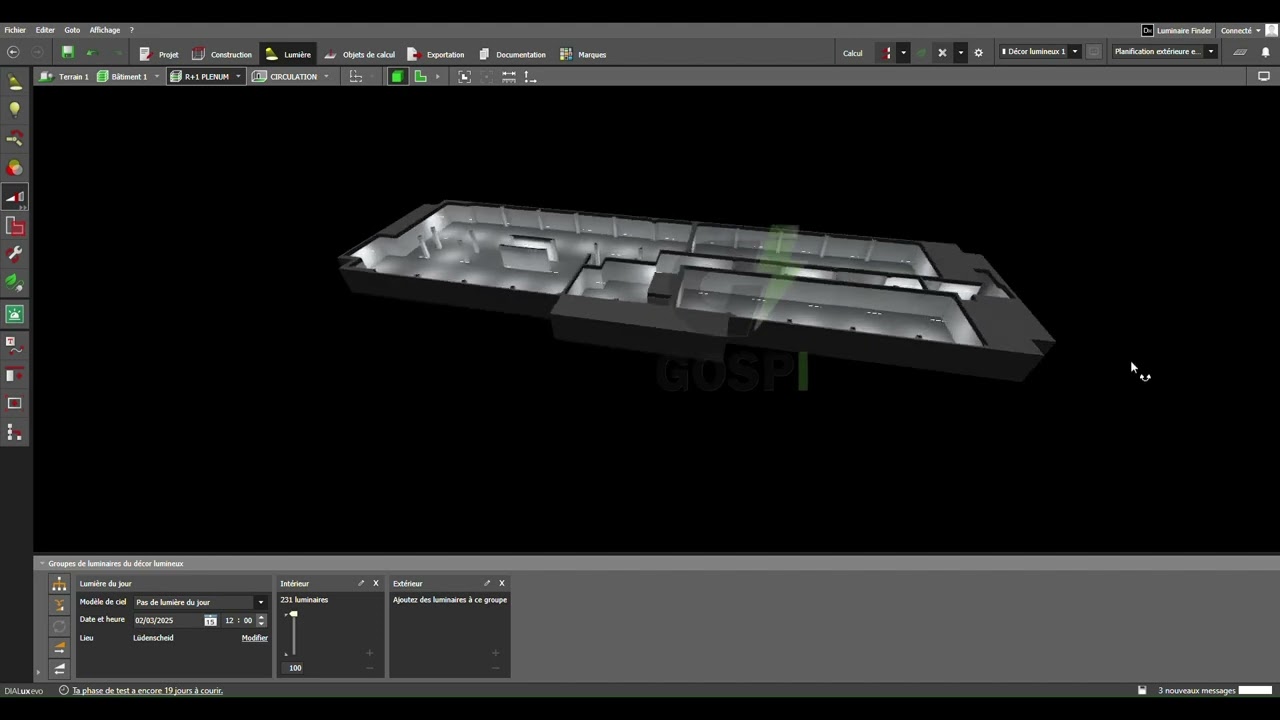Image resolution: width=1280 pixels, height=720 pixels.
Task: Activate the horizontal dimension measuring tool
Action: coord(509,76)
